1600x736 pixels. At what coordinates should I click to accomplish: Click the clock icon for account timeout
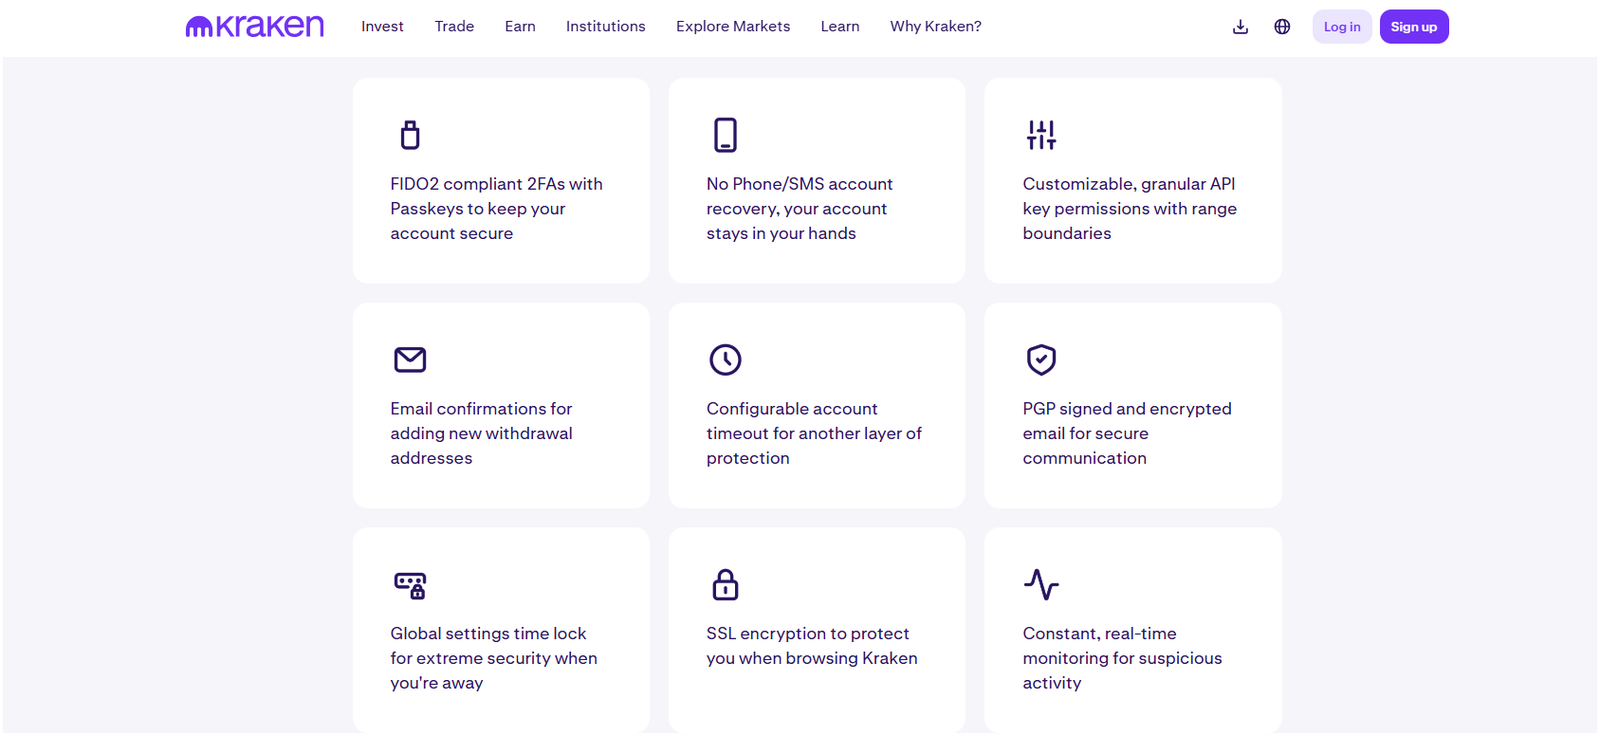(725, 360)
